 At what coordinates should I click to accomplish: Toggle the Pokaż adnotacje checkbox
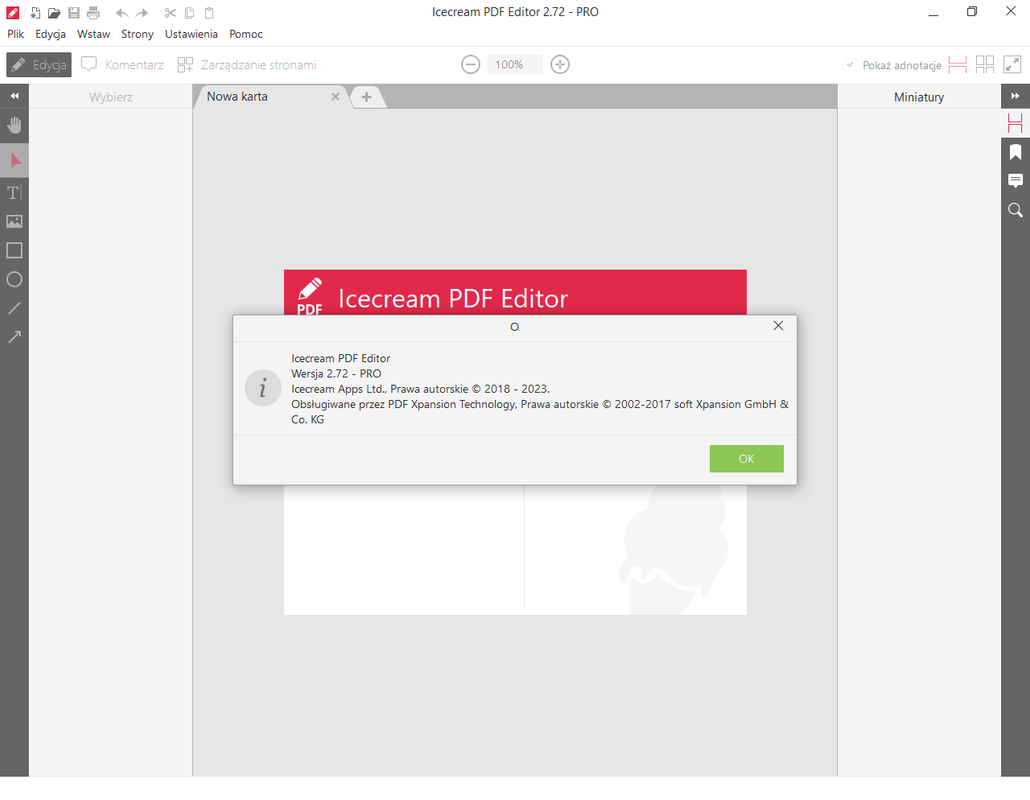[x=849, y=64]
